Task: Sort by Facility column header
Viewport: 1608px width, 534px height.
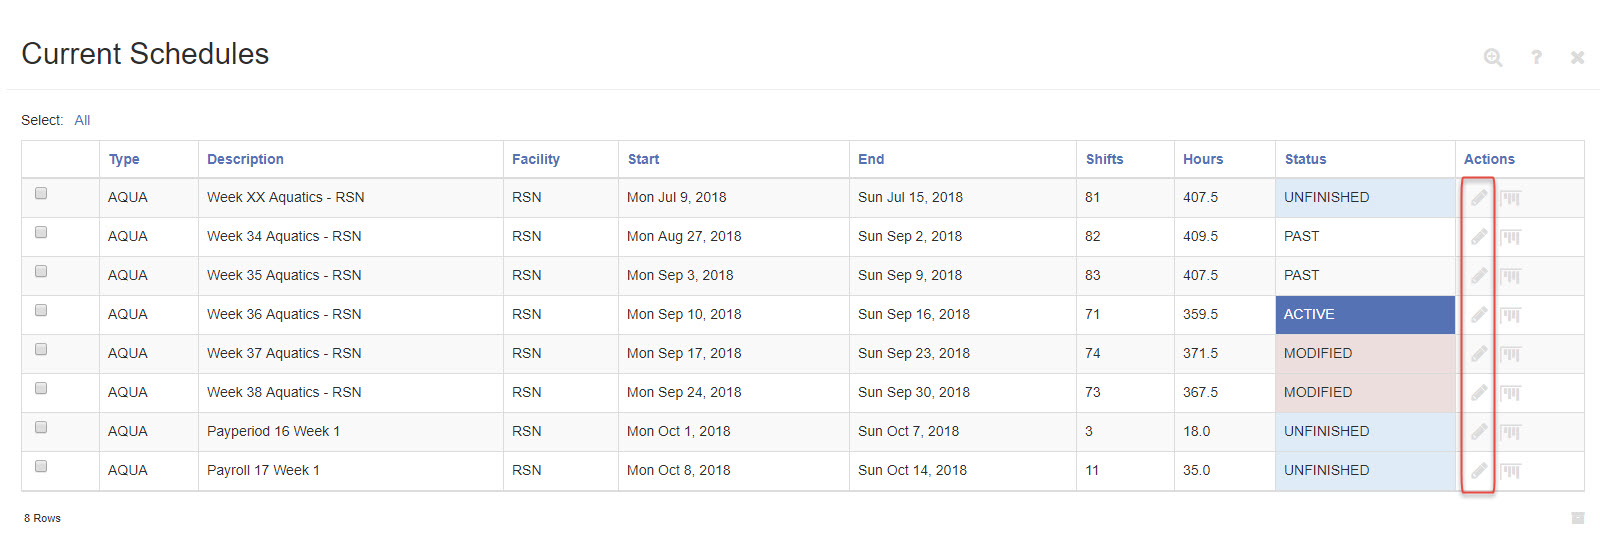Action: point(536,159)
